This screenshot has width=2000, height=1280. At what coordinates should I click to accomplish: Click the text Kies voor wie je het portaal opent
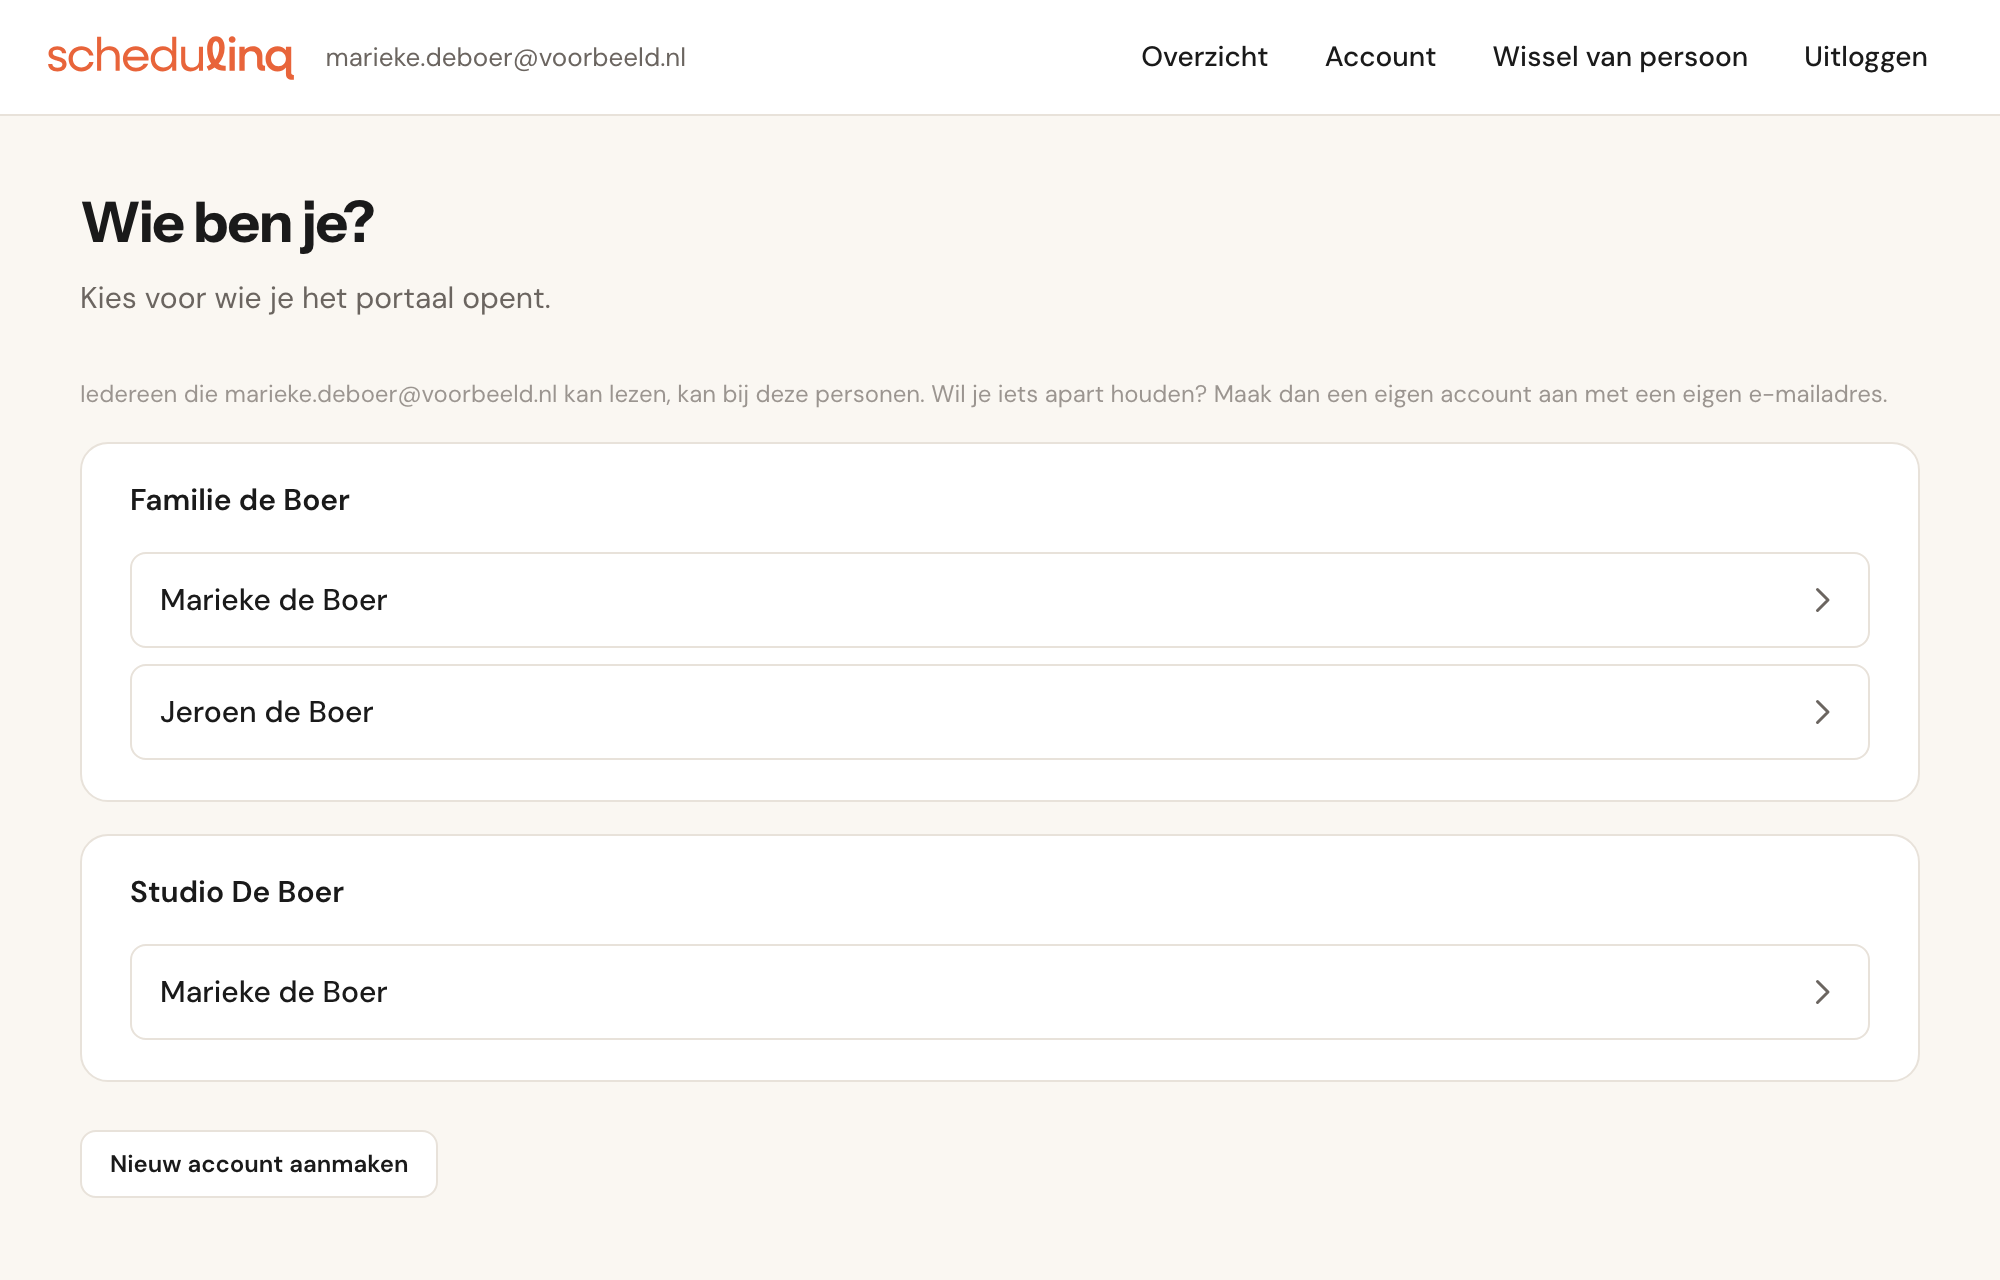pyautogui.click(x=315, y=298)
